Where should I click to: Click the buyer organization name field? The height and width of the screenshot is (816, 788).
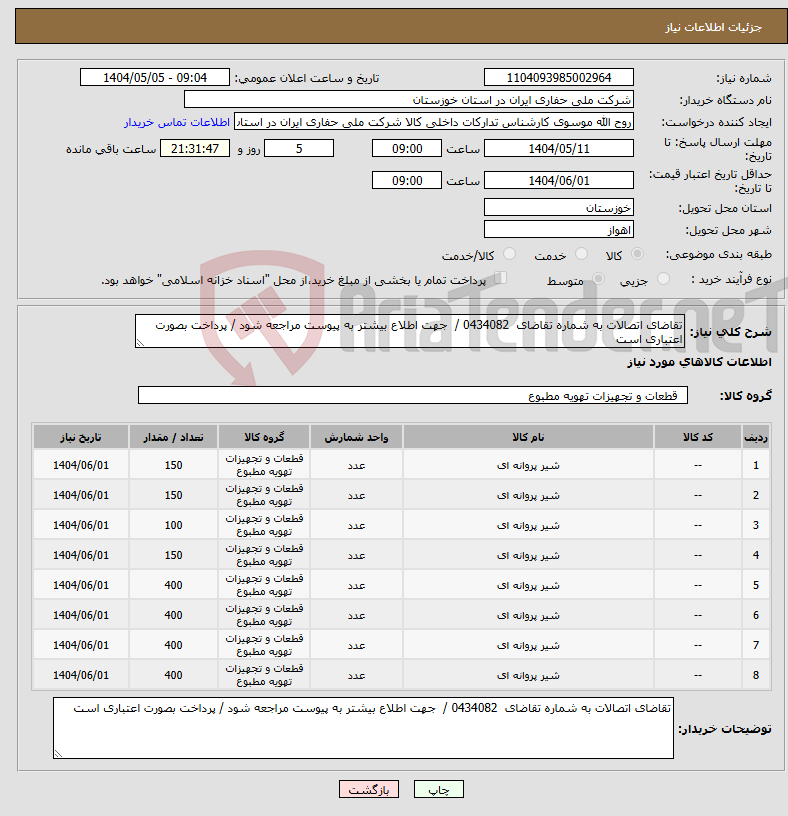(x=409, y=100)
